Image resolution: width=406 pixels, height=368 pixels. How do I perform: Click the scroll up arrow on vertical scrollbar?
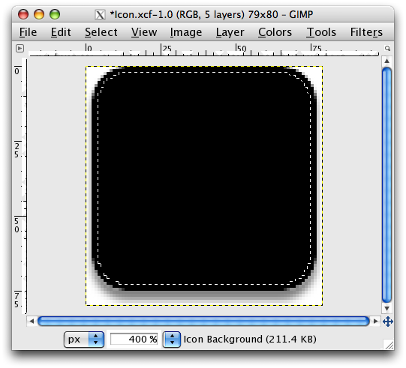coord(387,61)
